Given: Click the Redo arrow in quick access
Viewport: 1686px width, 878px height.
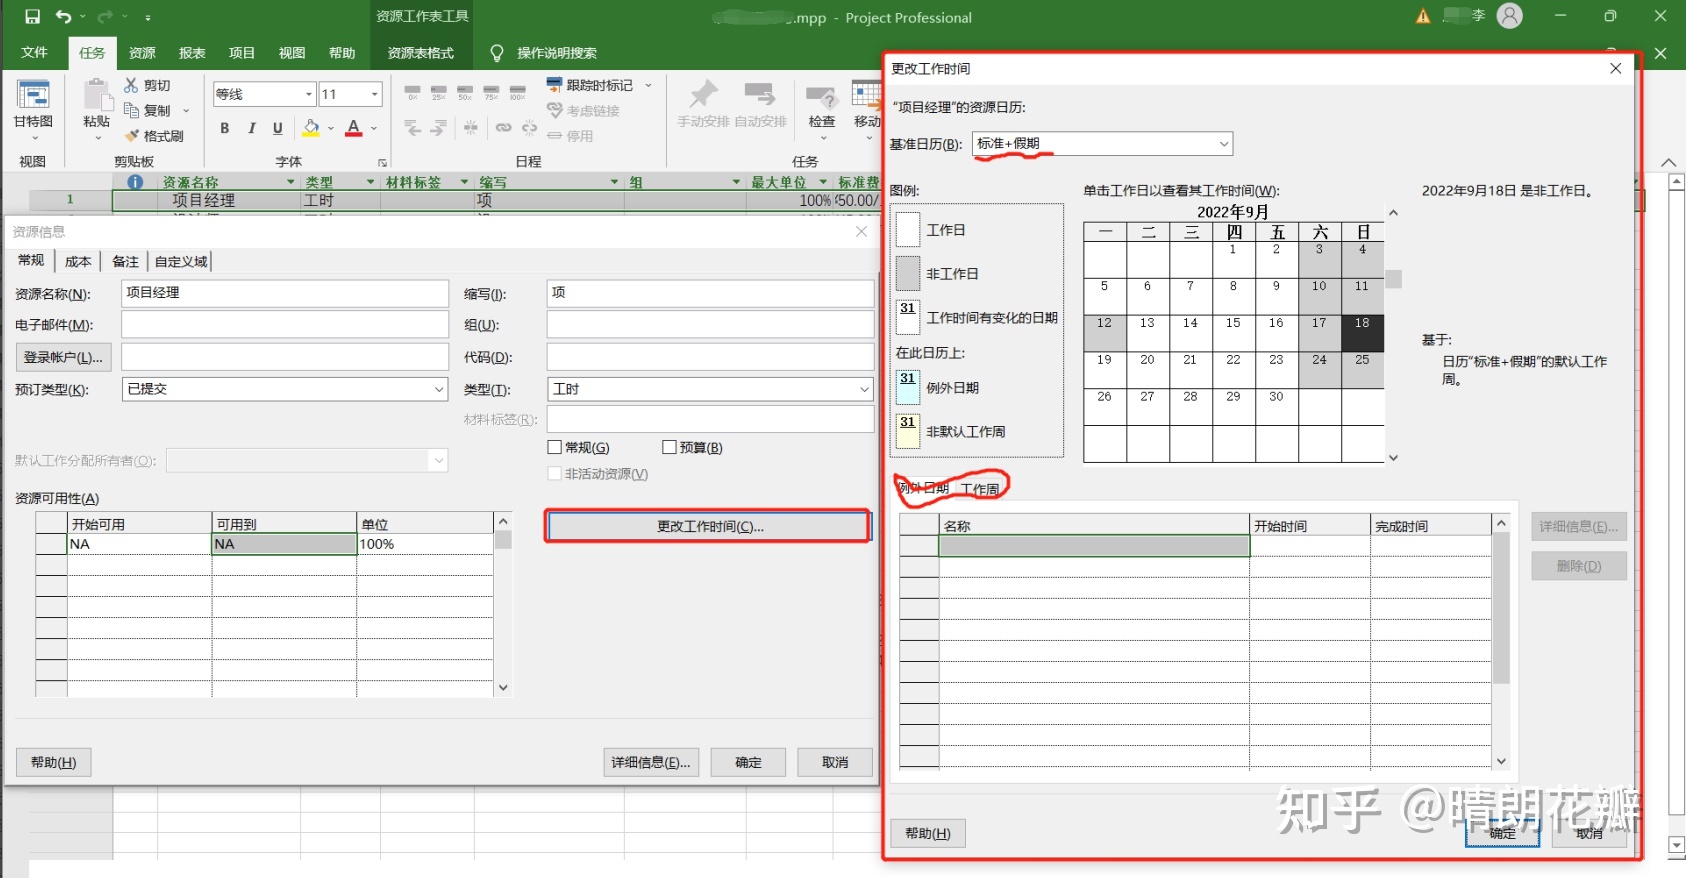Looking at the screenshot, I should pyautogui.click(x=105, y=17).
